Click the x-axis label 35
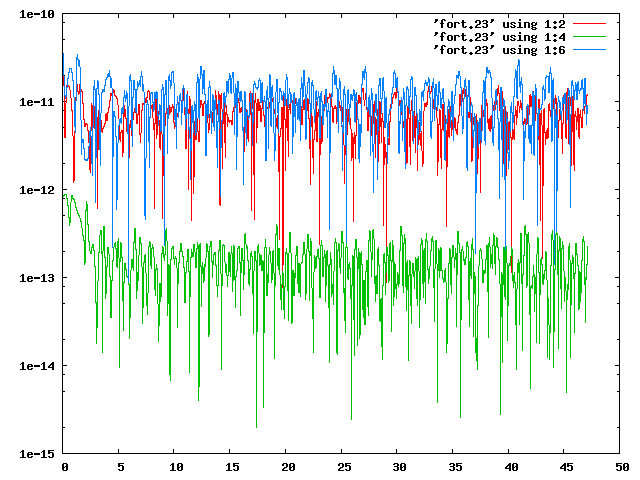640x480 pixels. tap(456, 467)
